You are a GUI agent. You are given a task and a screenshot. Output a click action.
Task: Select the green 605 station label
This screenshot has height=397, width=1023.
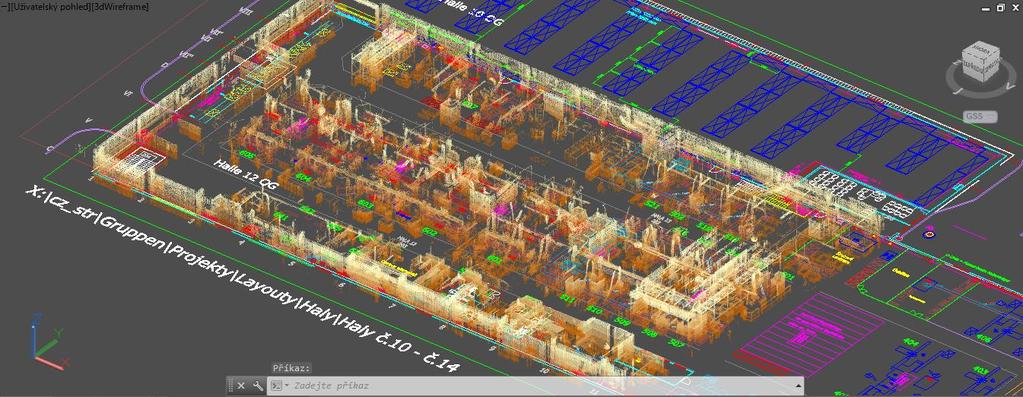(x=247, y=154)
